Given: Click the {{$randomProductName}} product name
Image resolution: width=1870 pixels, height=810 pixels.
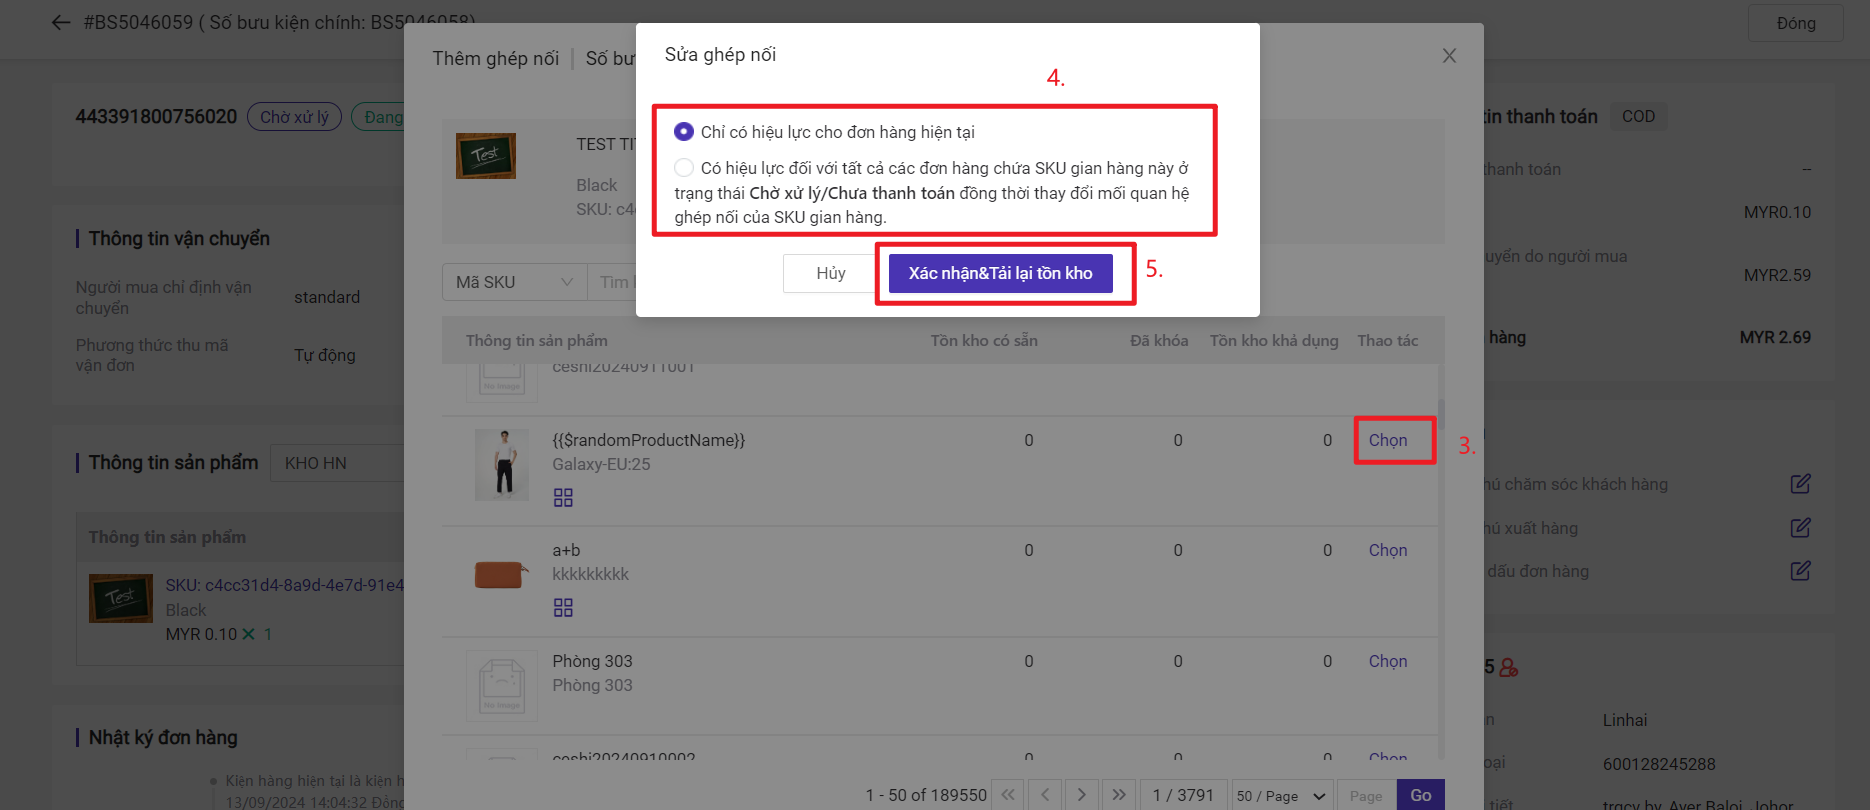Looking at the screenshot, I should tap(648, 440).
